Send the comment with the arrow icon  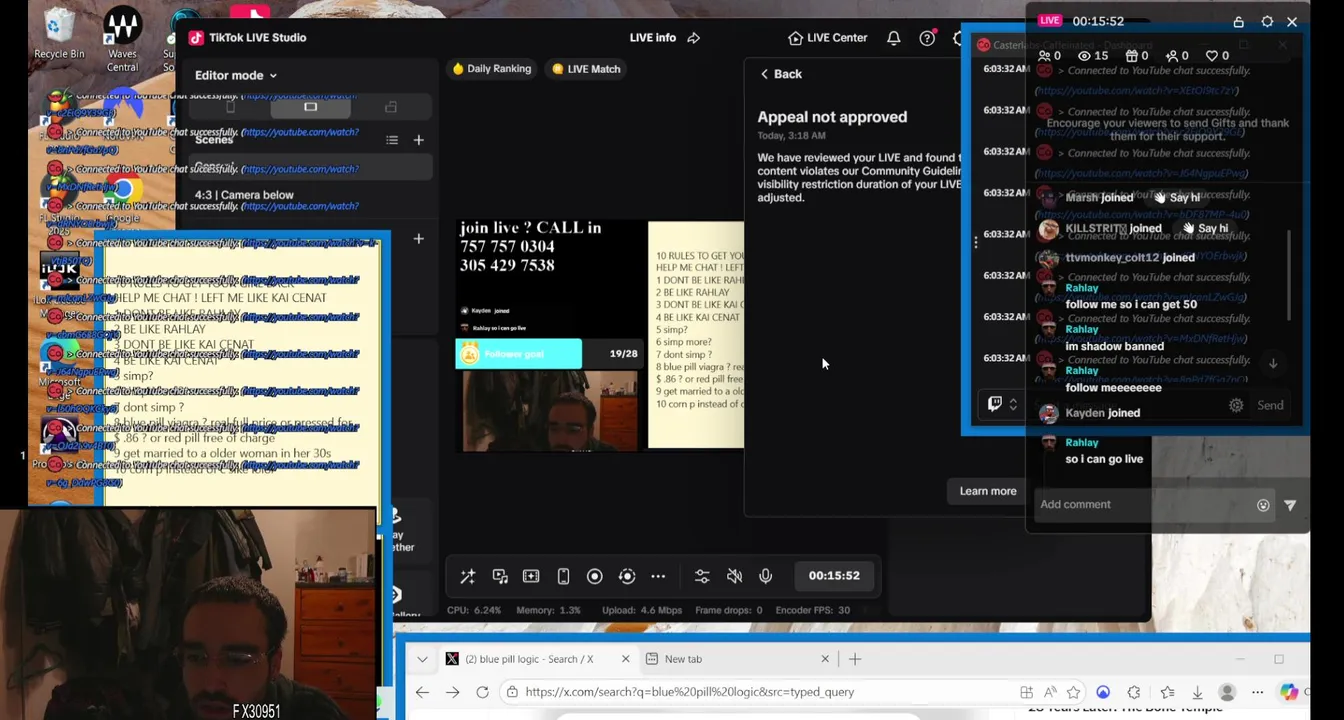pos(1290,505)
